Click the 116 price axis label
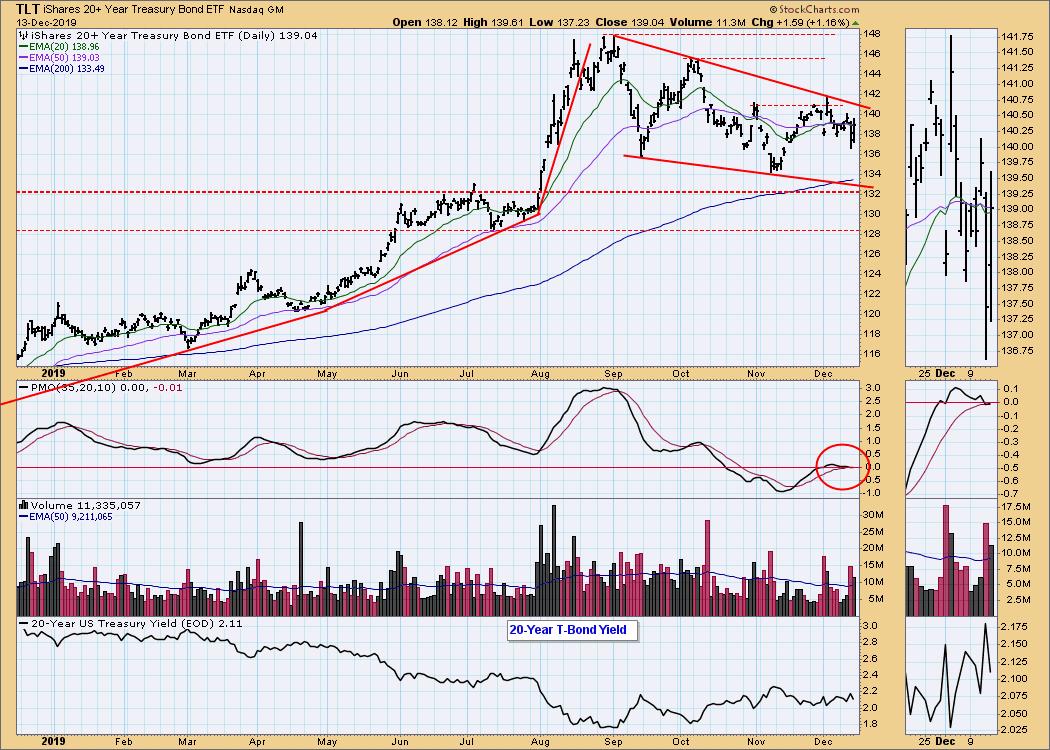The image size is (1050, 750). [872, 354]
